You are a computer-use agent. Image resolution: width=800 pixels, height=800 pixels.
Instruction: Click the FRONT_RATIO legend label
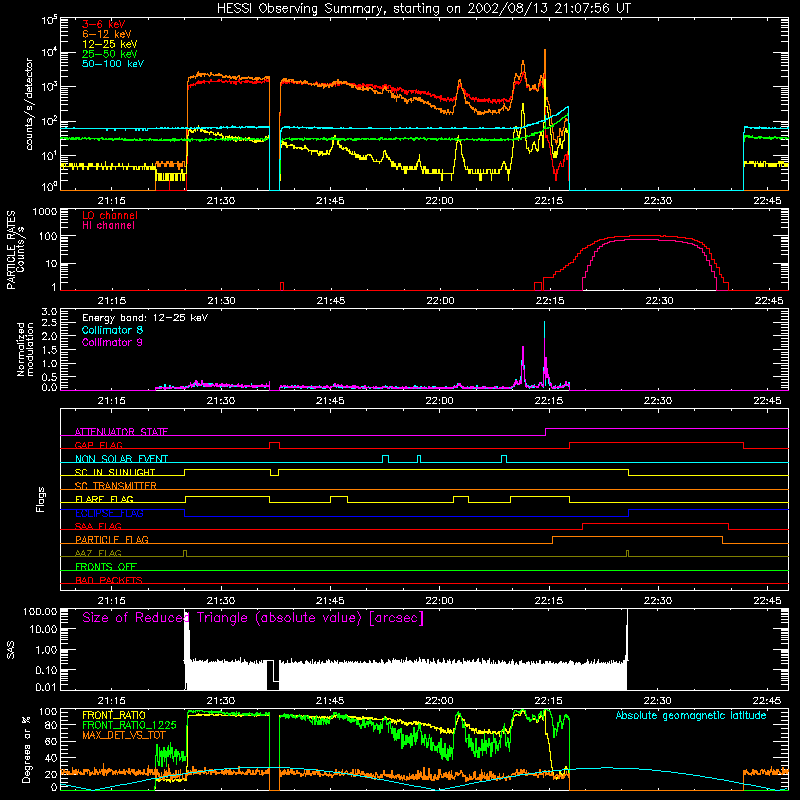[x=114, y=715]
